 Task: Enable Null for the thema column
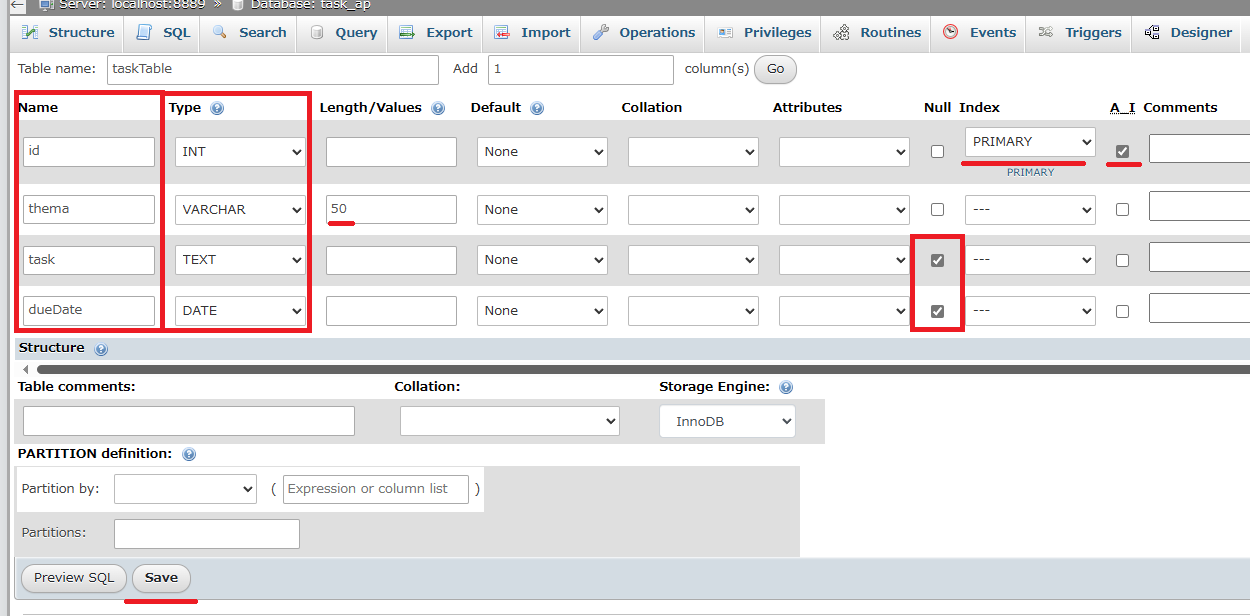(x=937, y=210)
